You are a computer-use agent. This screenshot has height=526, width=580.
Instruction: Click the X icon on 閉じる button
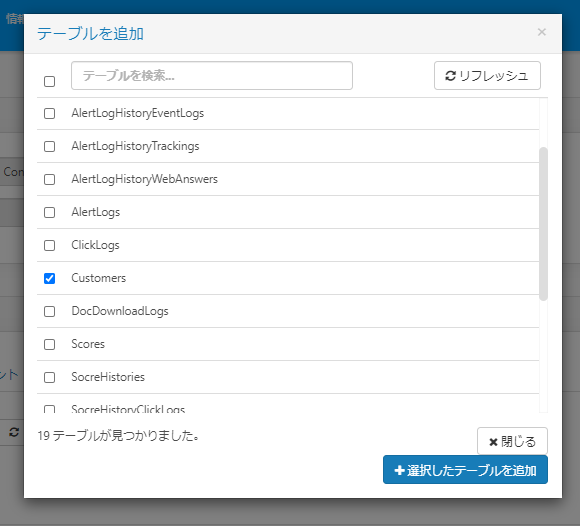coord(493,442)
